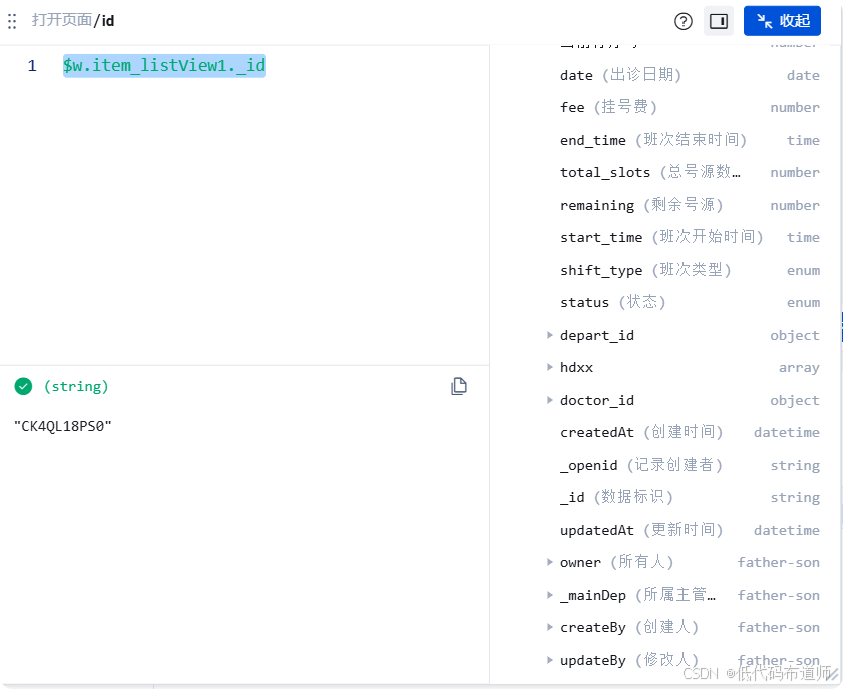Click line number 1 in the editor
This screenshot has width=843, height=689.
[x=32, y=66]
